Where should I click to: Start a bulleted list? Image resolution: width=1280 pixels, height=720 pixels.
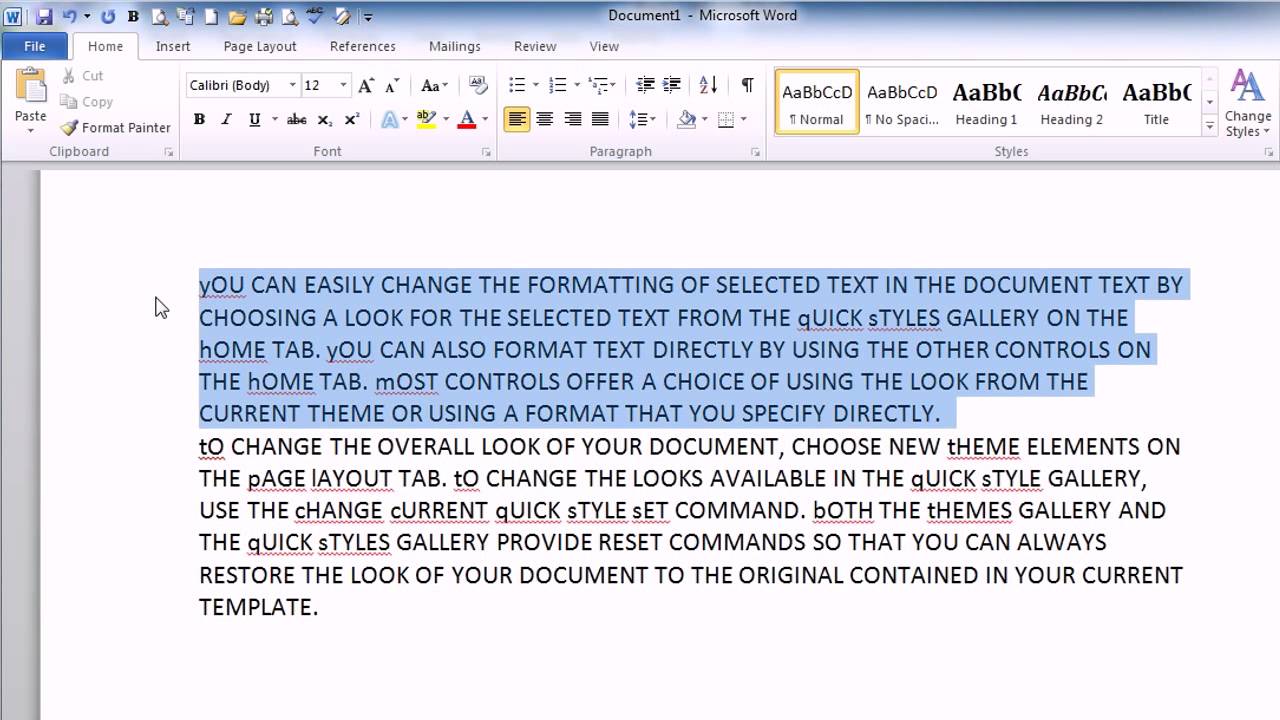click(x=517, y=85)
